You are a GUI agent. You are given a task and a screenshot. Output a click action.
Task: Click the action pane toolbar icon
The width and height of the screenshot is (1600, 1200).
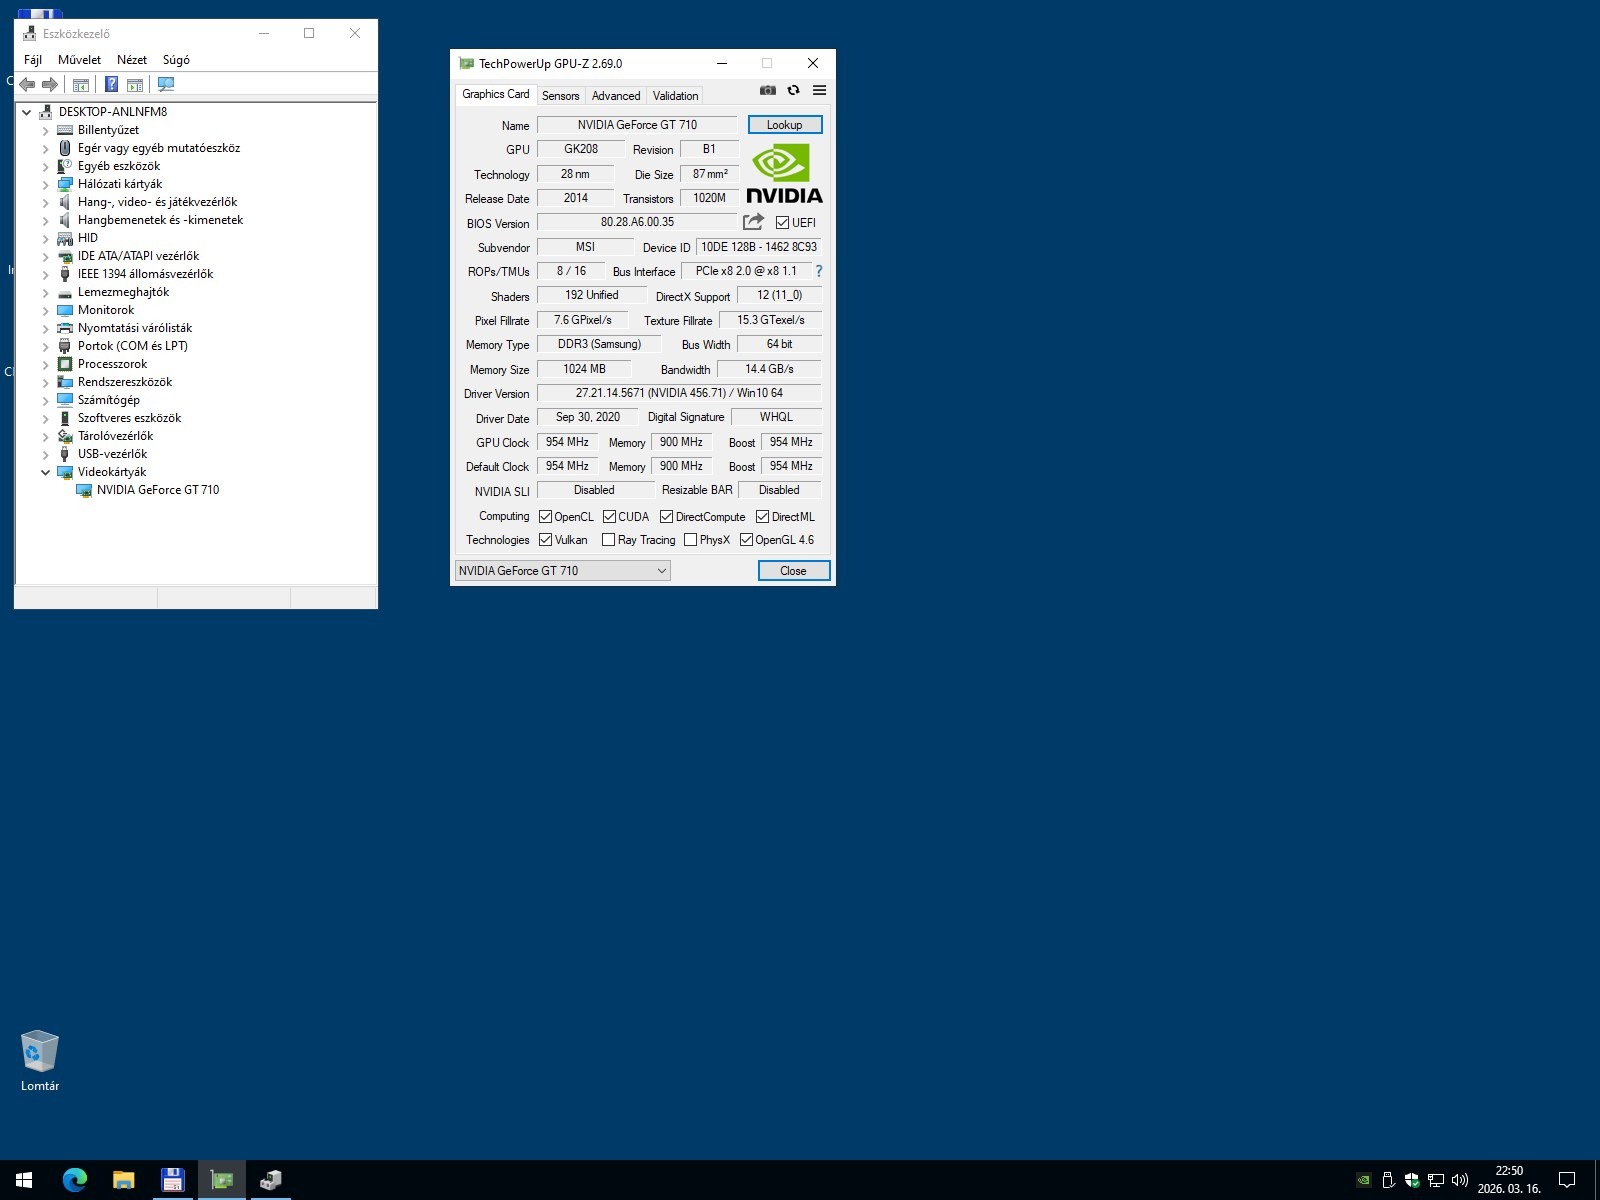coord(135,85)
